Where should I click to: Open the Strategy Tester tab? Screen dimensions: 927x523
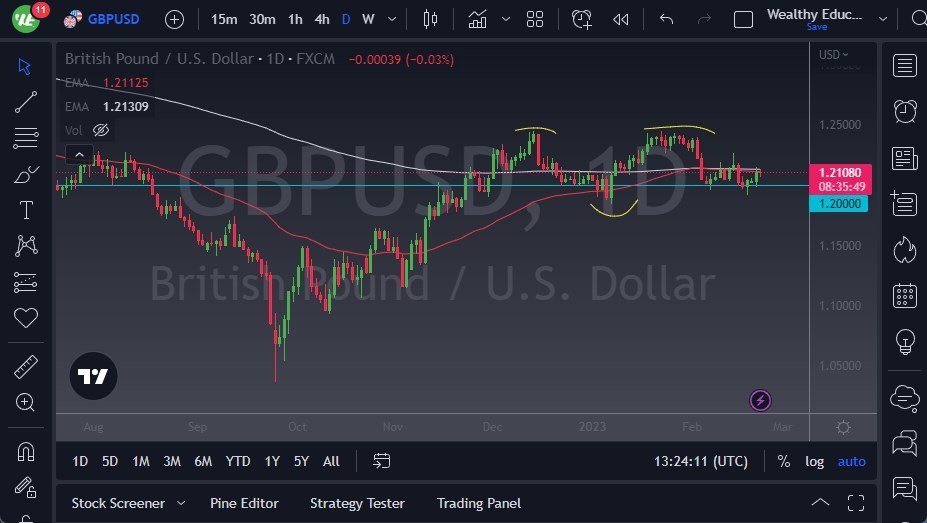click(357, 503)
